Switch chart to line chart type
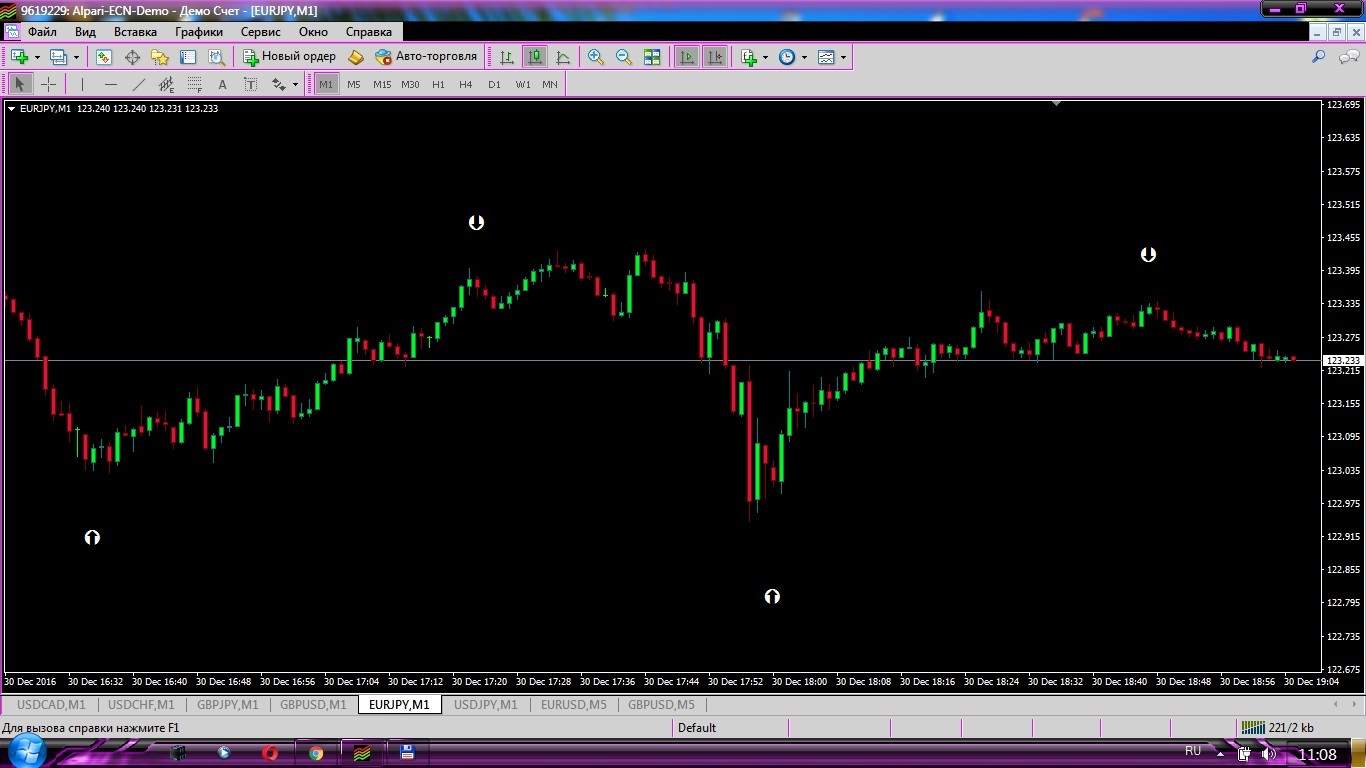This screenshot has width=1366, height=768. (x=563, y=57)
